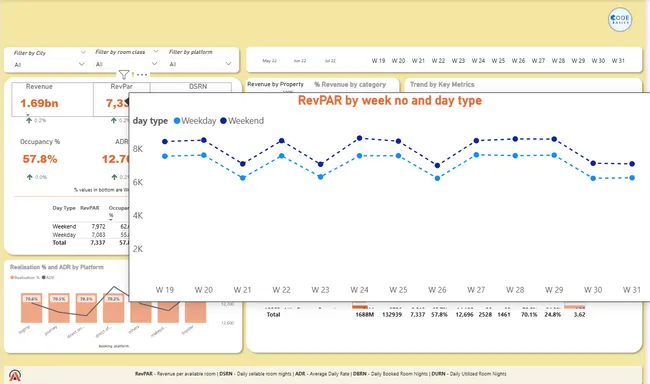Click the first platform bar labeled 70.6%

coord(32,308)
